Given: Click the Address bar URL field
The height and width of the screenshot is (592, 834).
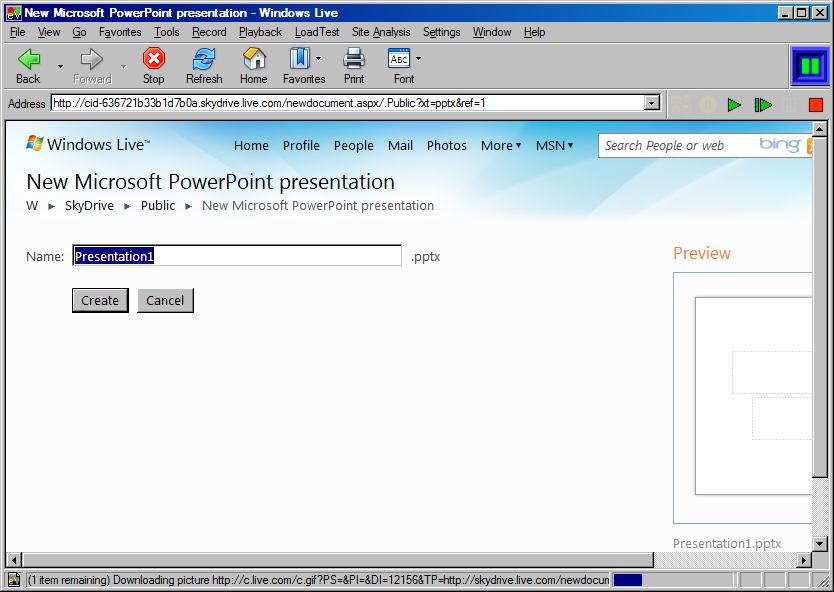Looking at the screenshot, I should coord(348,103).
